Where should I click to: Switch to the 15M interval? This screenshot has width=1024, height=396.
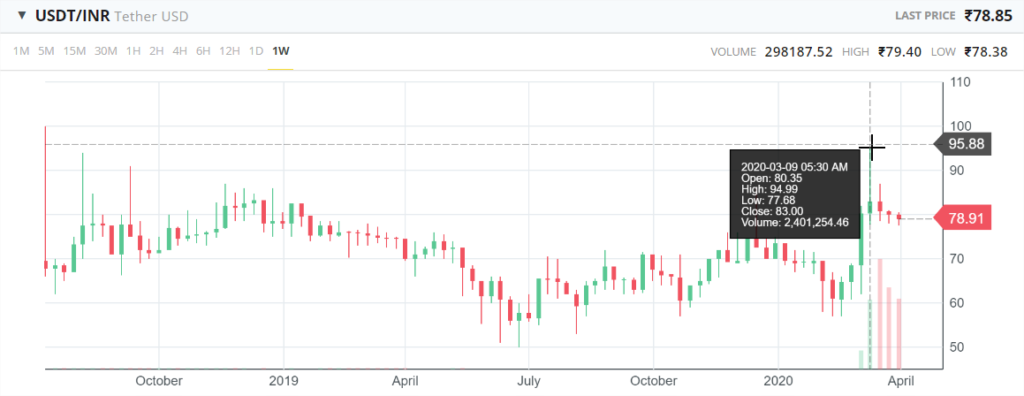click(x=74, y=51)
